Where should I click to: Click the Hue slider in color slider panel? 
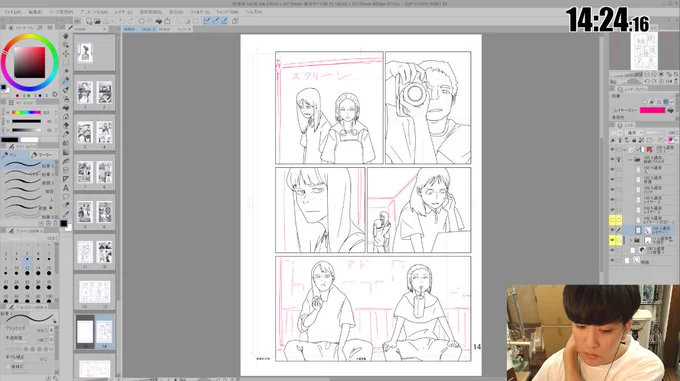tap(26, 112)
